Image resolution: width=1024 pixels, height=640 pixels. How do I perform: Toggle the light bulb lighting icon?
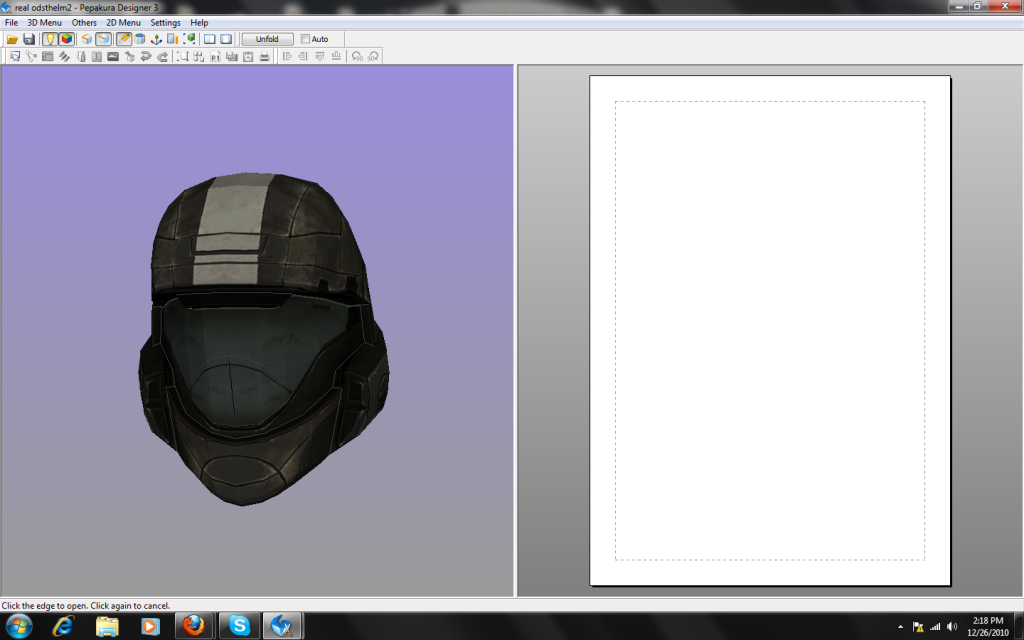(x=49, y=39)
